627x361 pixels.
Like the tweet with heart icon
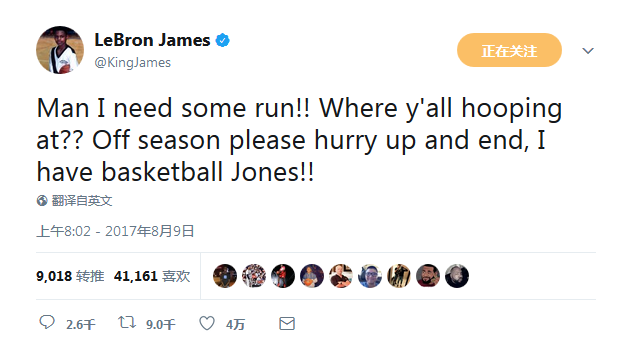(x=207, y=323)
